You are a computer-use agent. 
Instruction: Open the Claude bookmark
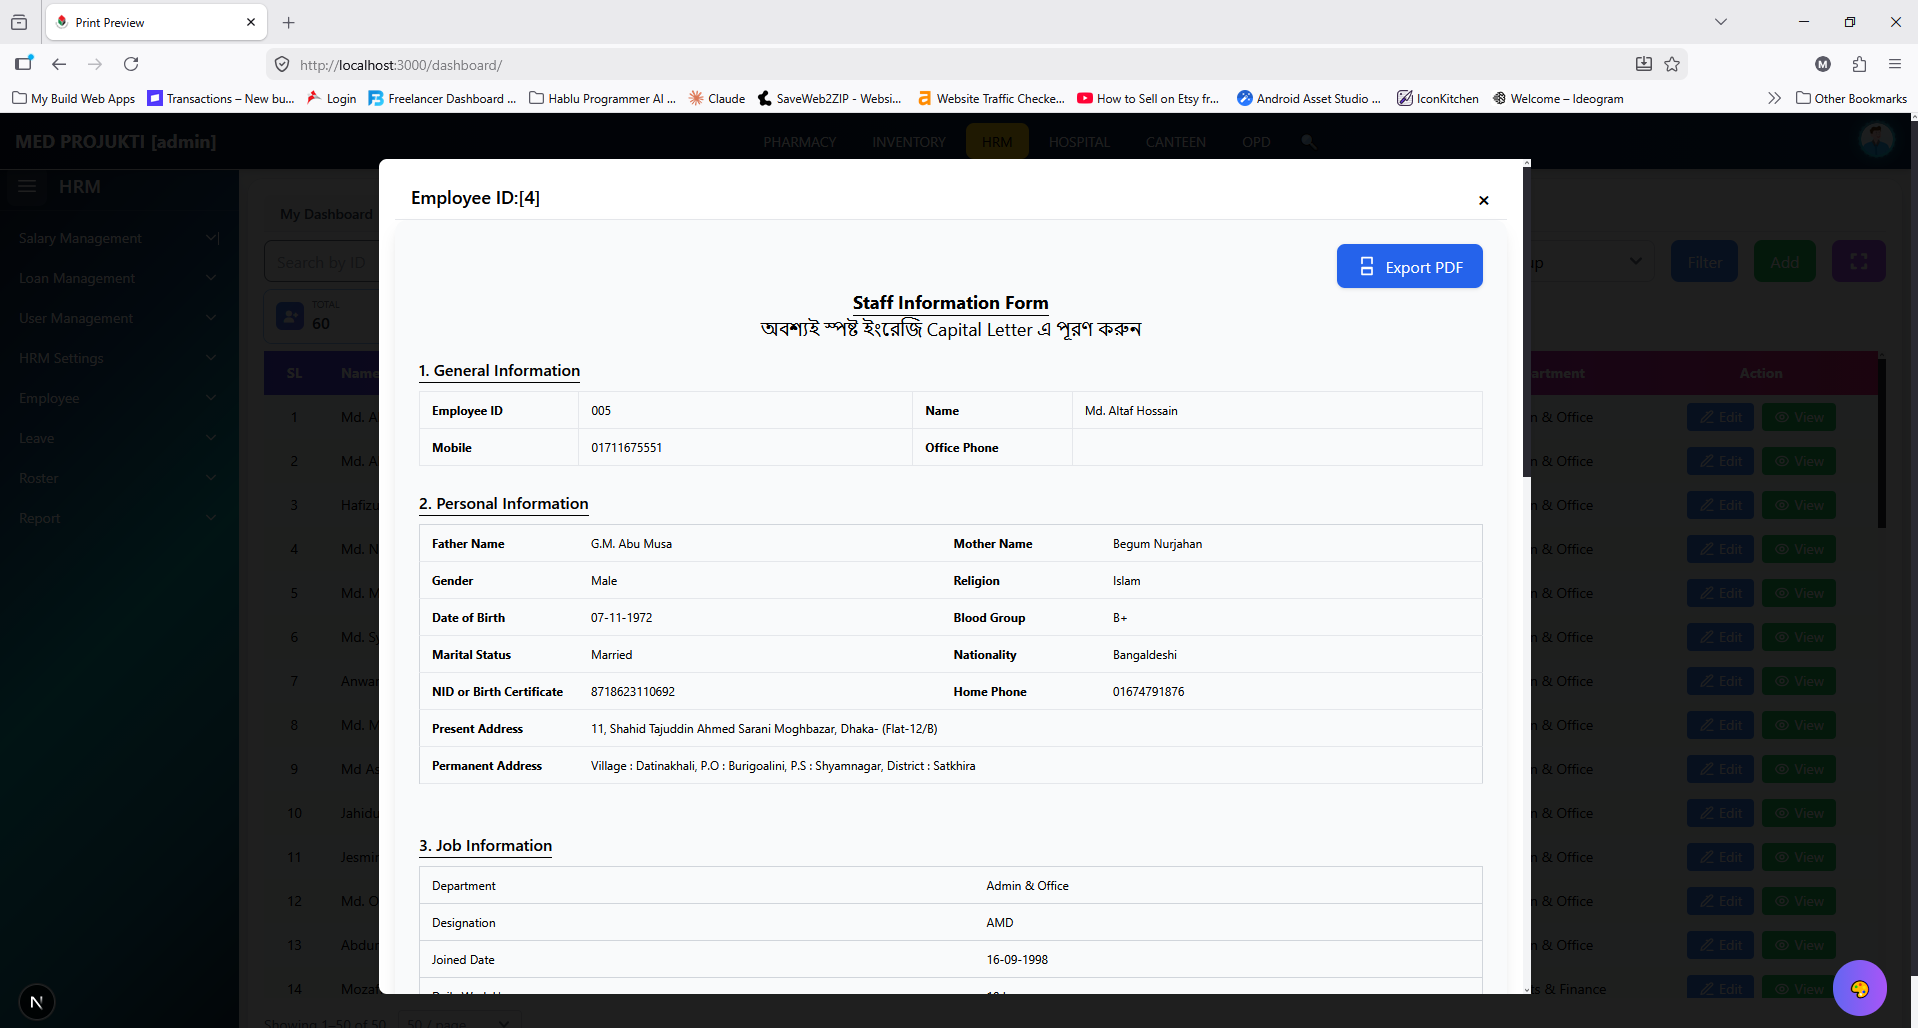pos(717,98)
